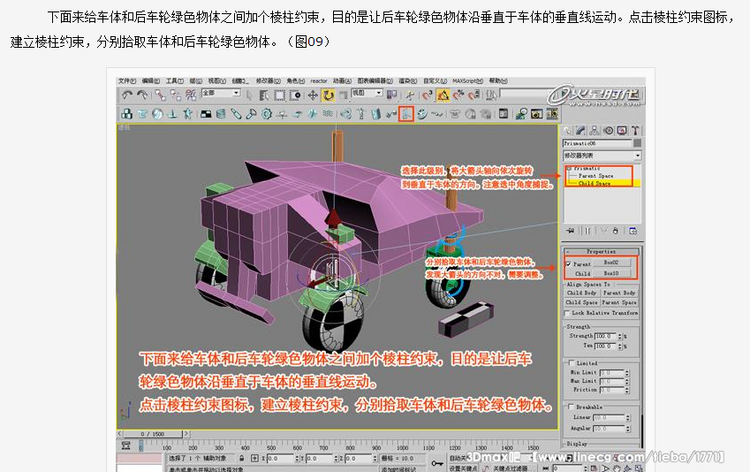Screen dimensions: 750x472
Task: Toggle the Percent Snap button
Action: coord(459,95)
